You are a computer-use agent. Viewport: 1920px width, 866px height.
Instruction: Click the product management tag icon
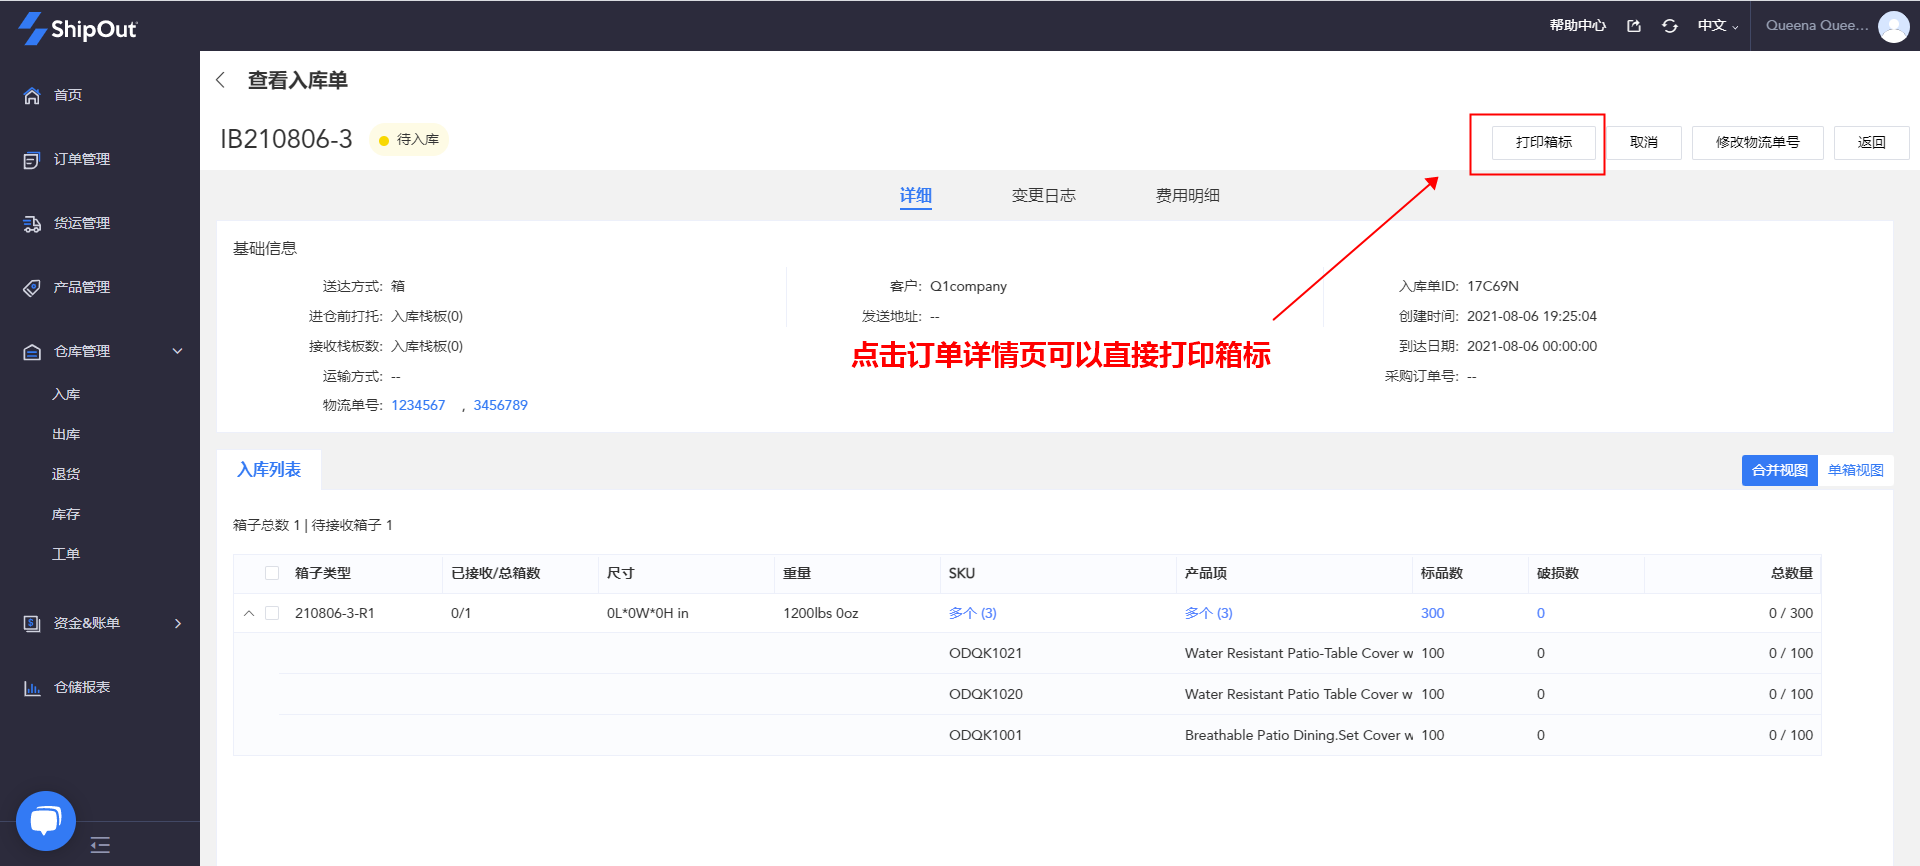32,288
